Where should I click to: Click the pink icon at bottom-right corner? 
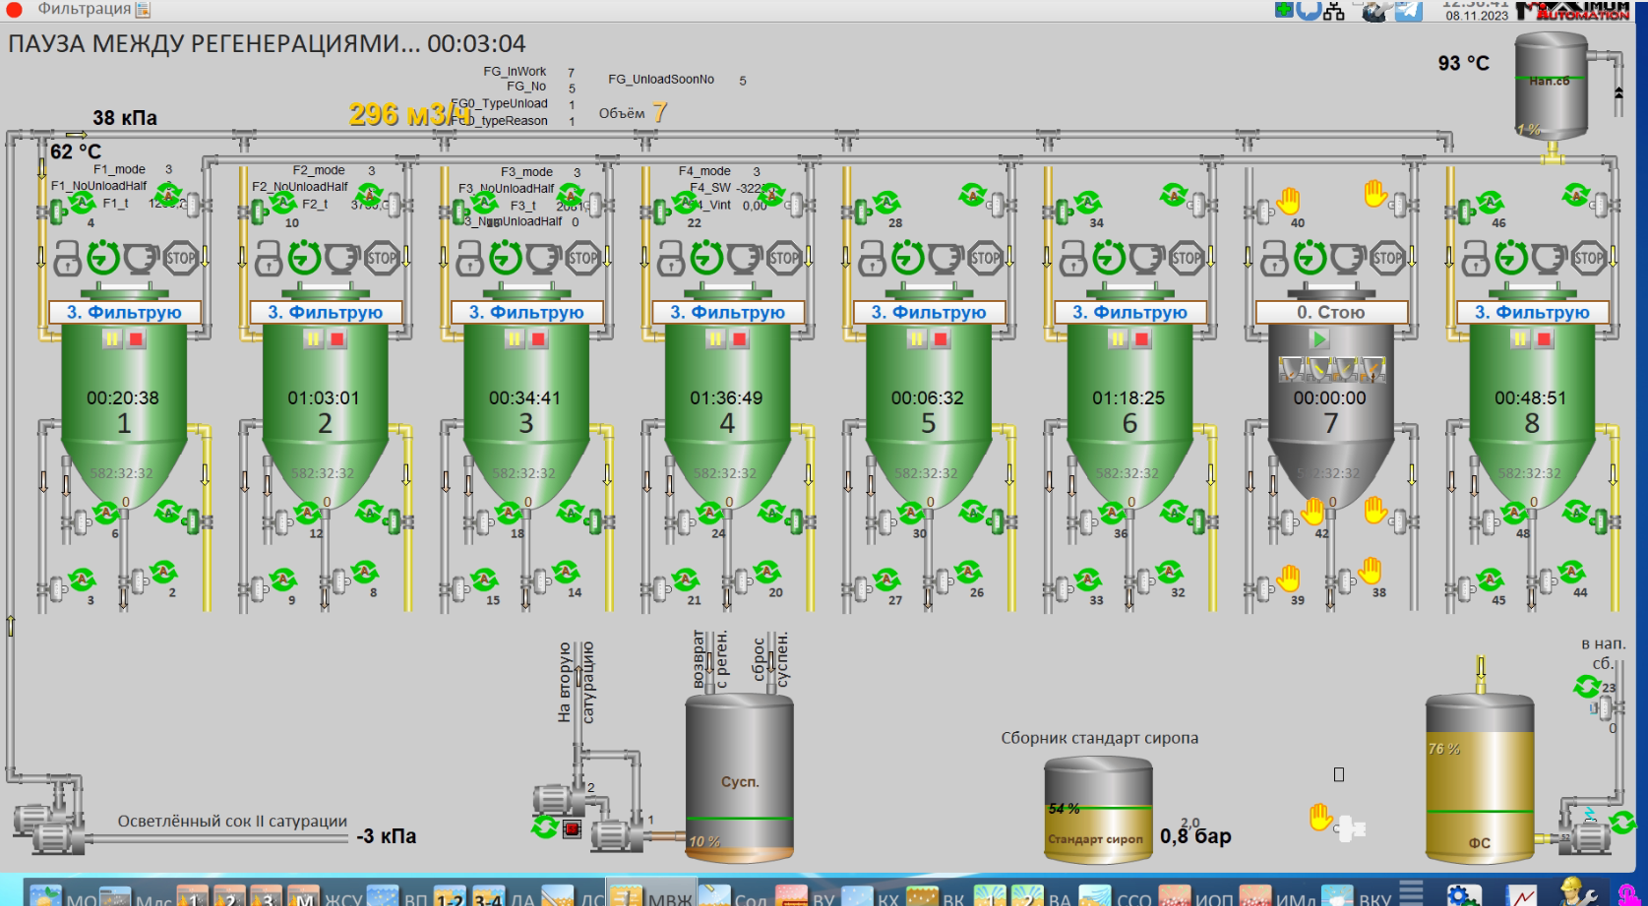point(1629,894)
